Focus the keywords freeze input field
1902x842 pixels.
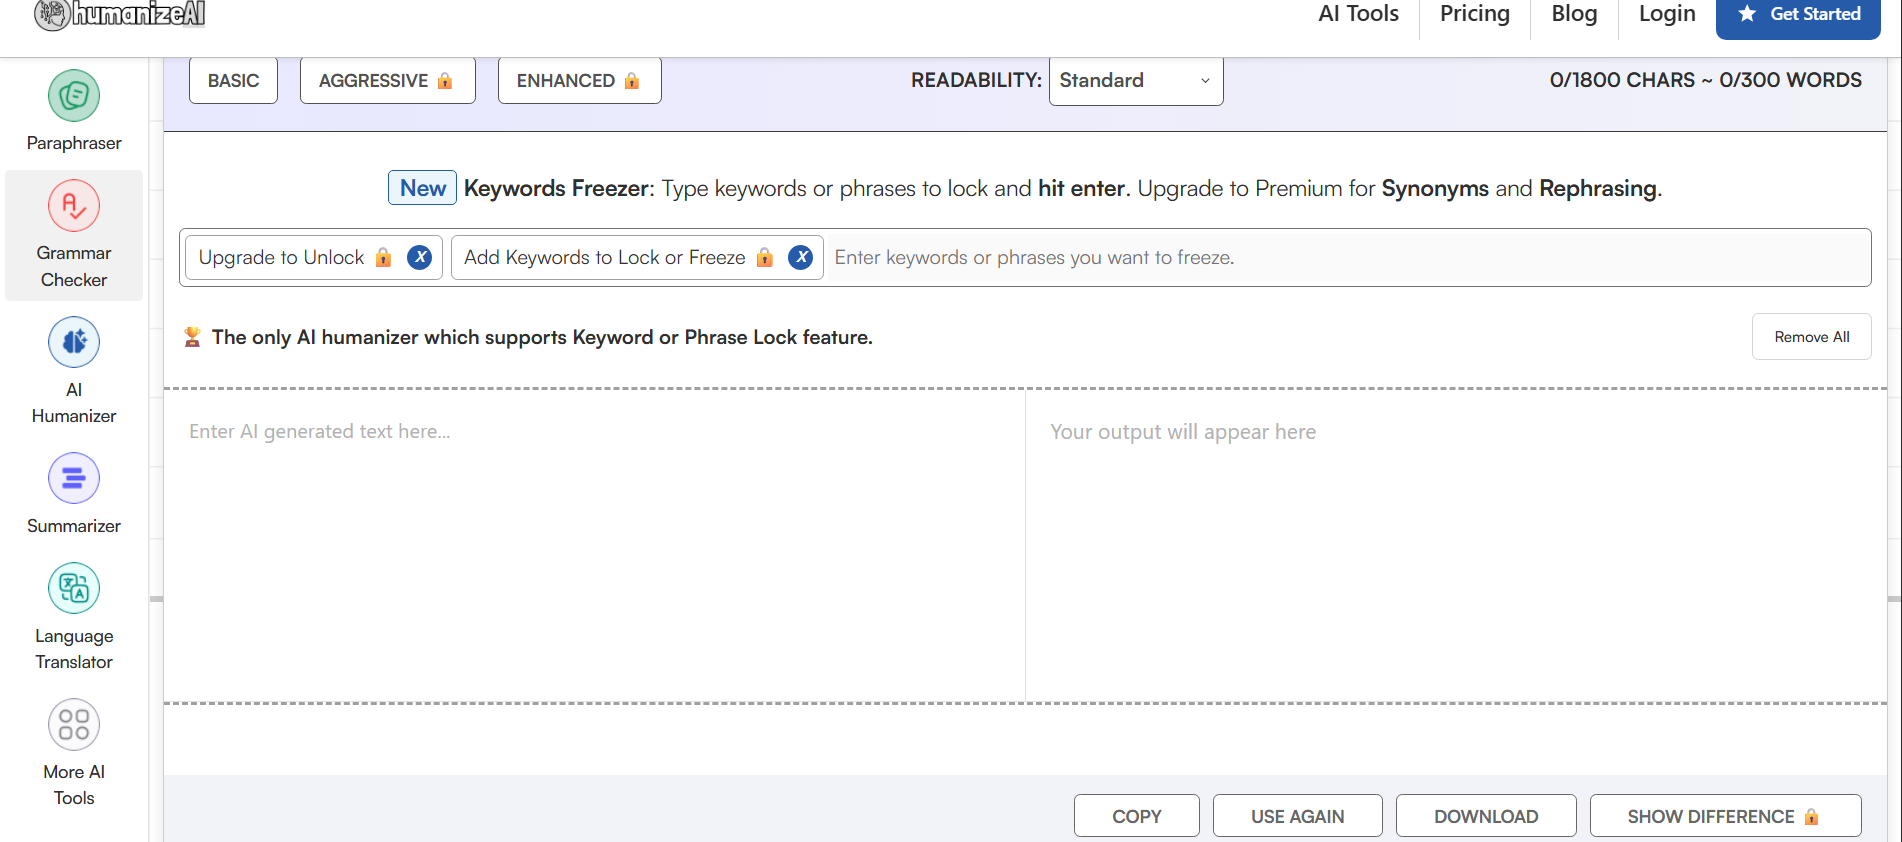pos(1347,257)
